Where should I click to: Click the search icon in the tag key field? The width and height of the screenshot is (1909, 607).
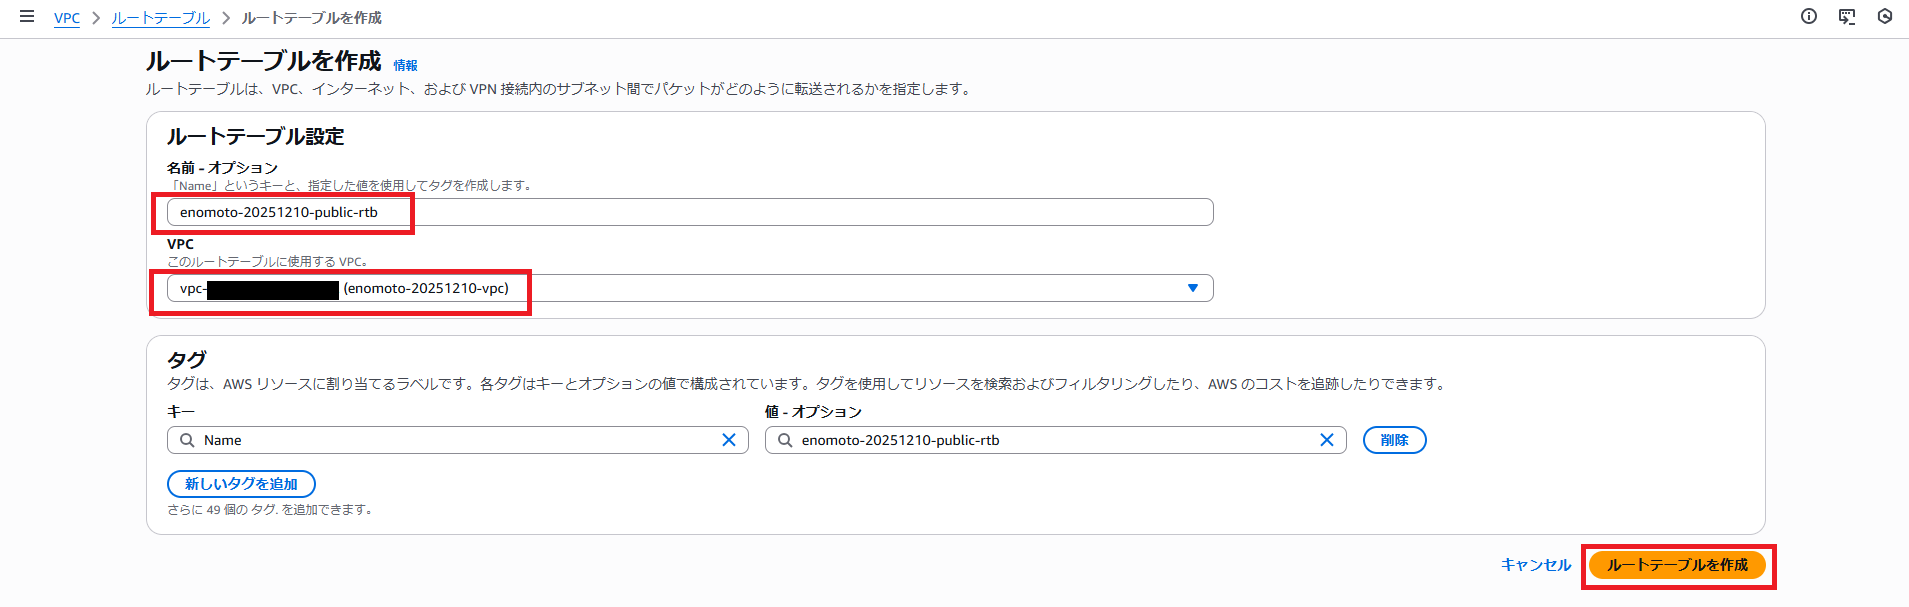tap(187, 440)
